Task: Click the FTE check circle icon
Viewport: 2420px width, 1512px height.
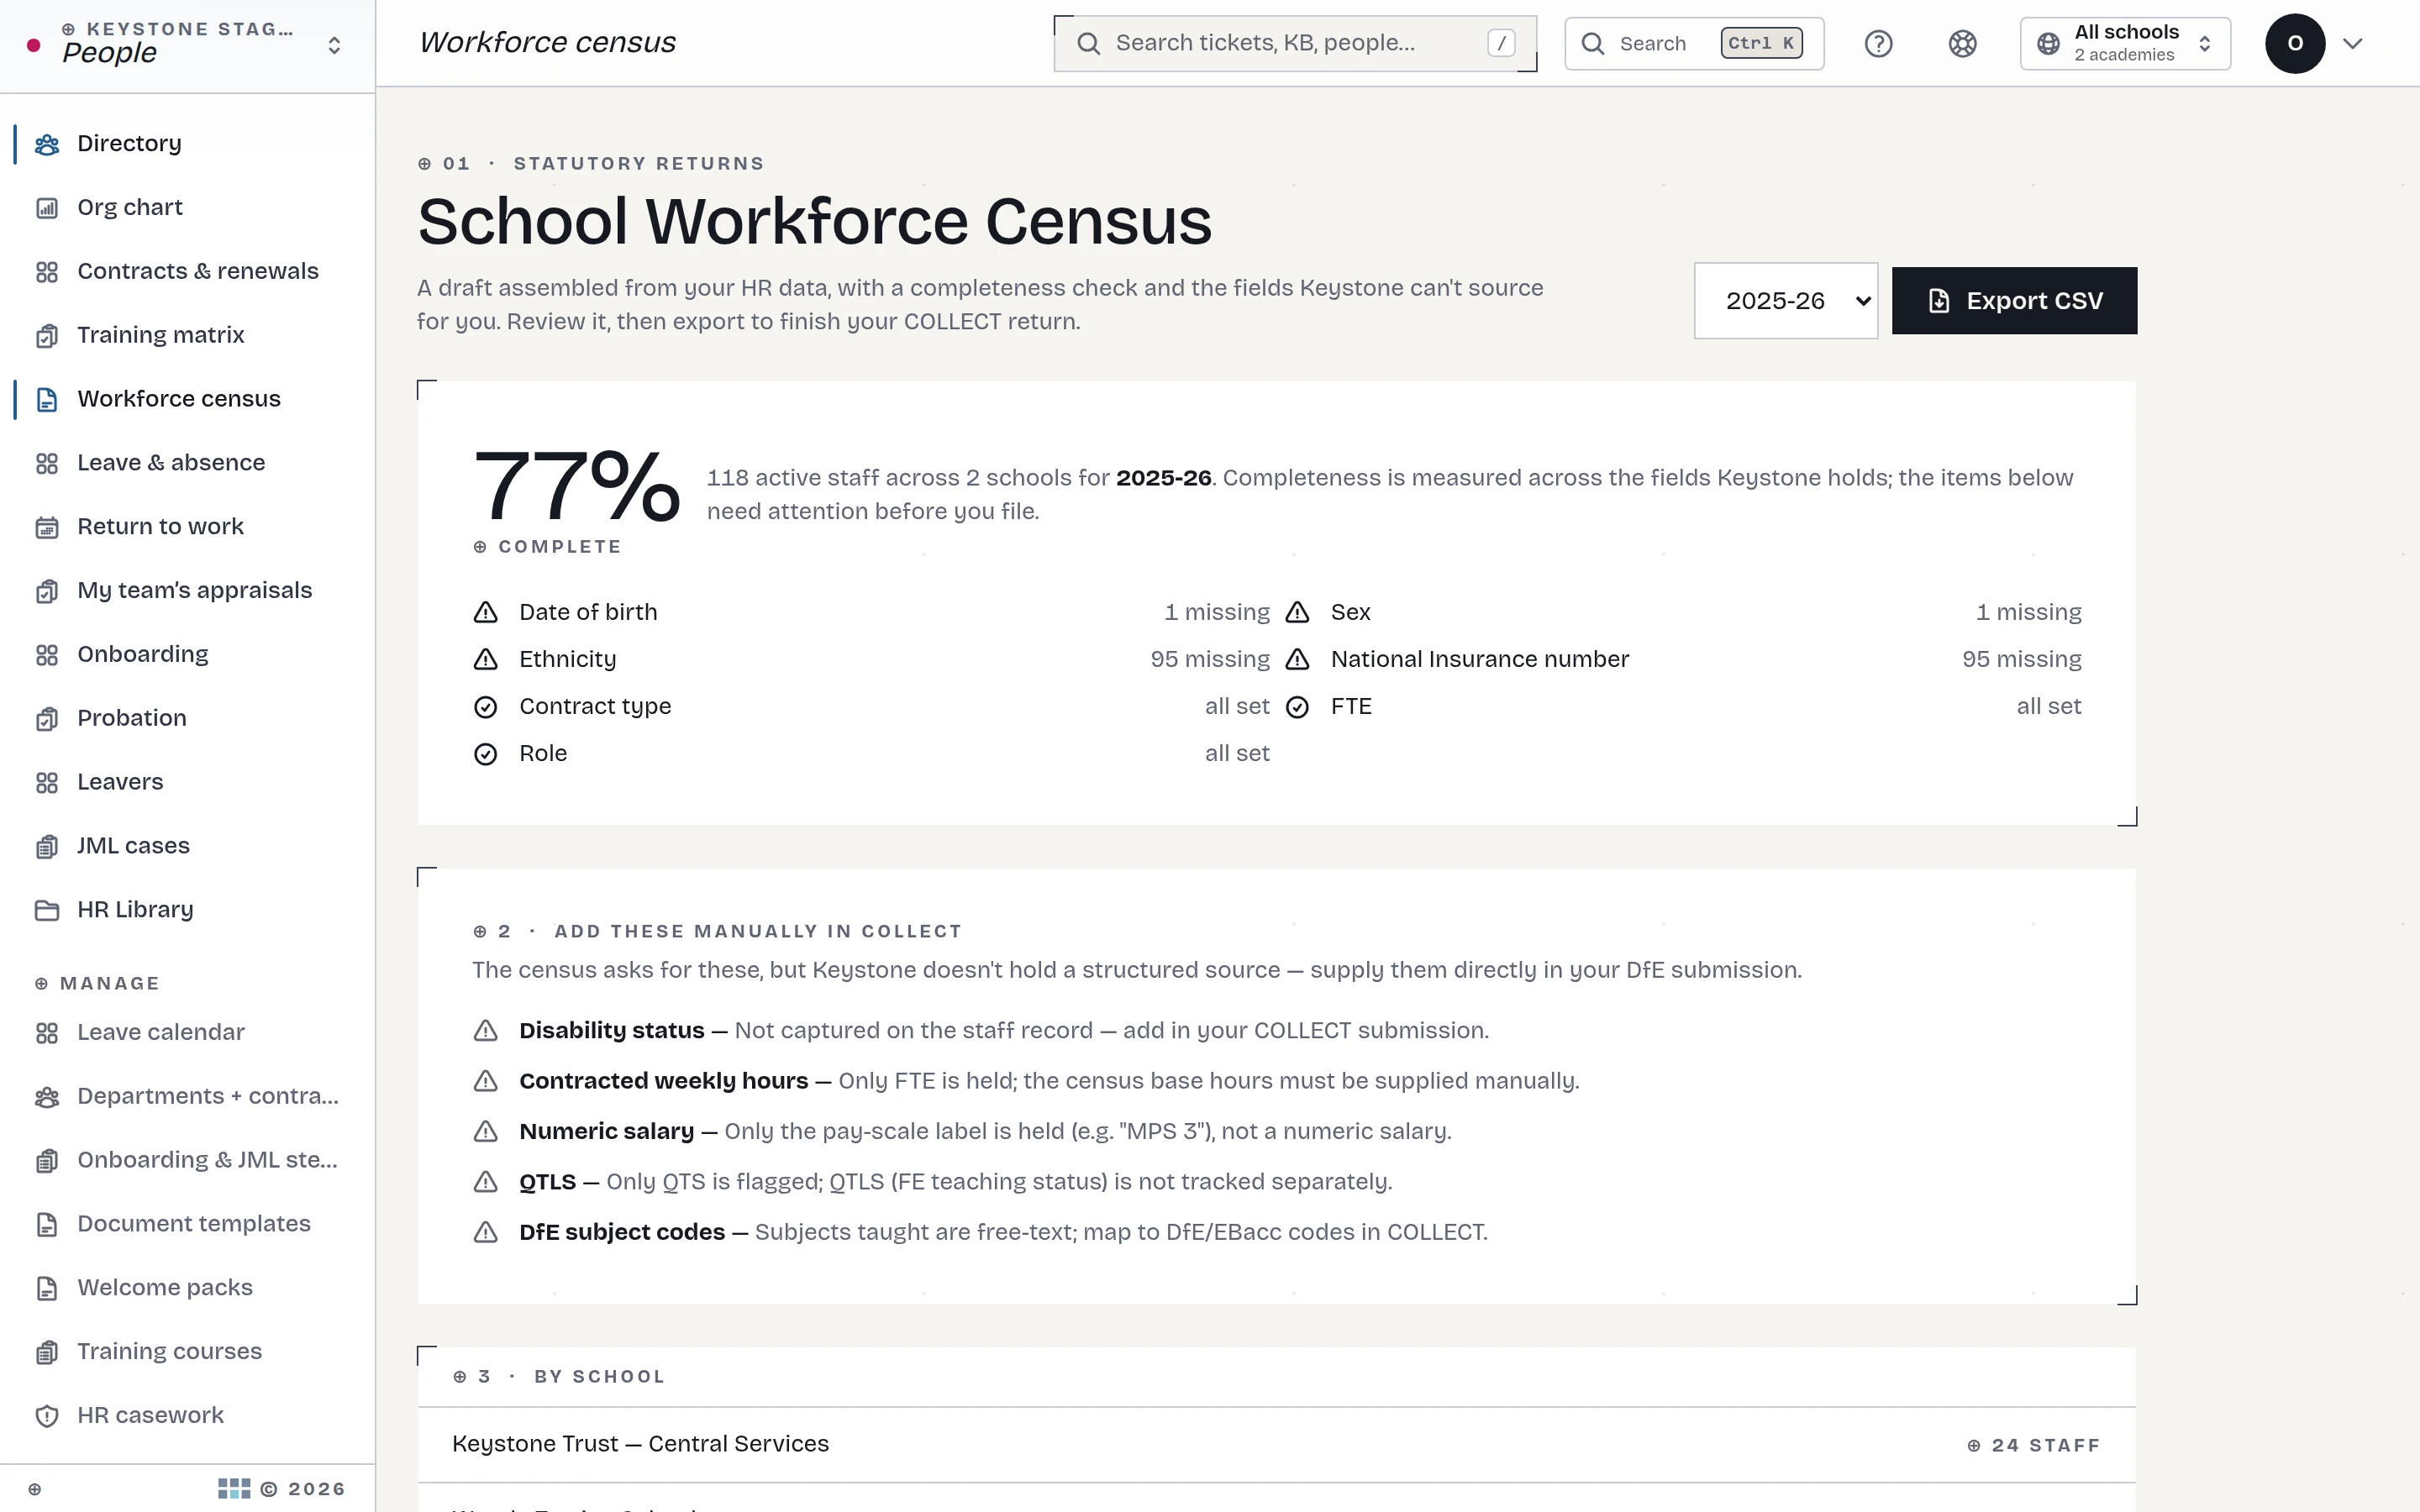Action: (x=1297, y=707)
